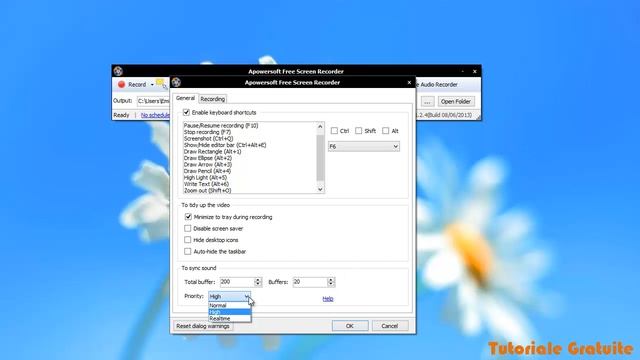Enable Hide desktop icons checkbox

pos(187,240)
